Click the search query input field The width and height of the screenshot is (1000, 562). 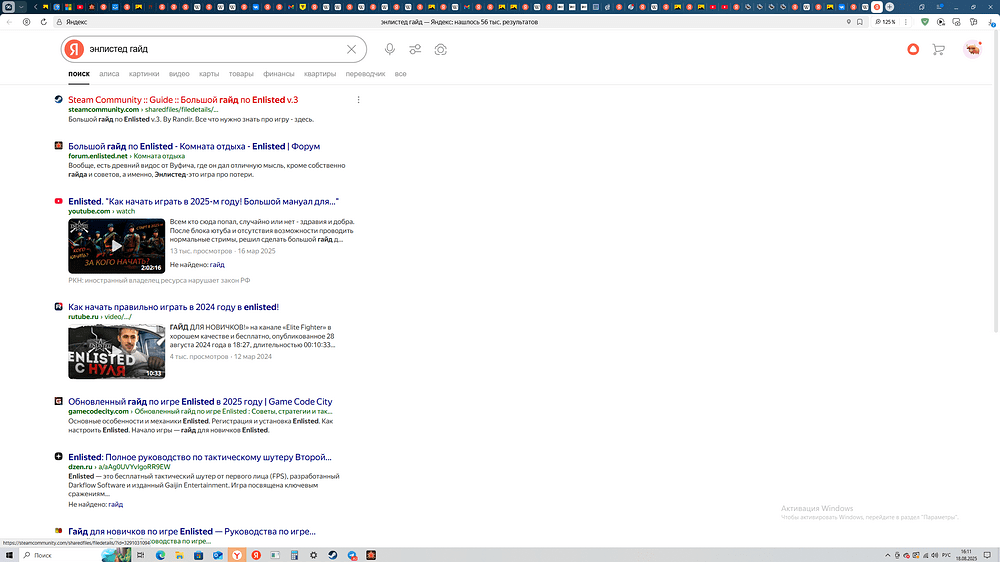(x=214, y=49)
